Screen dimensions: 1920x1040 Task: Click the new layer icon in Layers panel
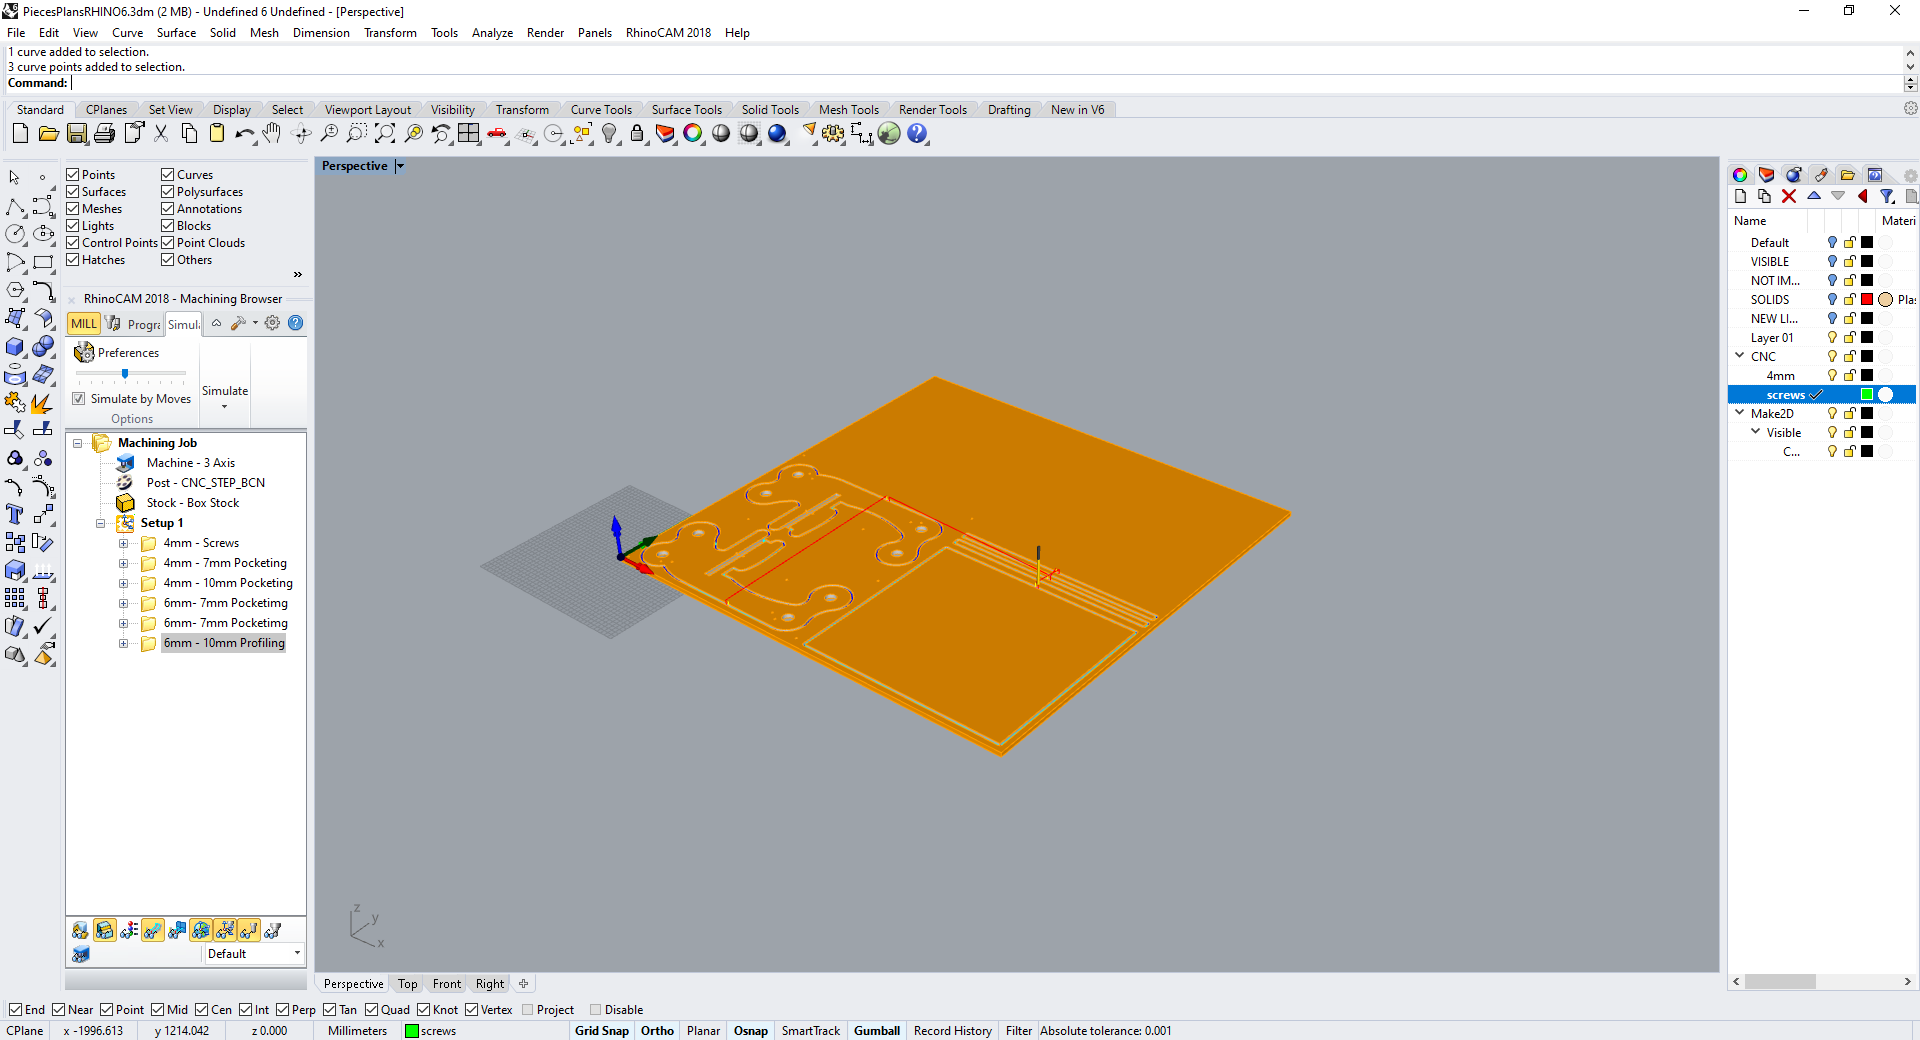point(1740,196)
